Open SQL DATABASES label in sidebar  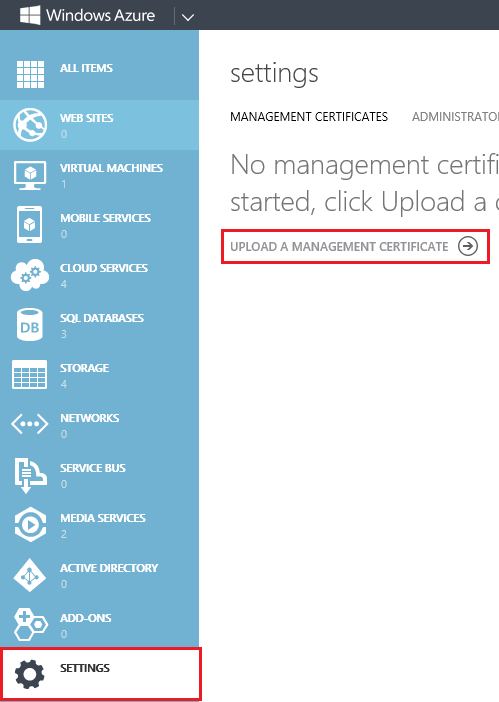(102, 318)
